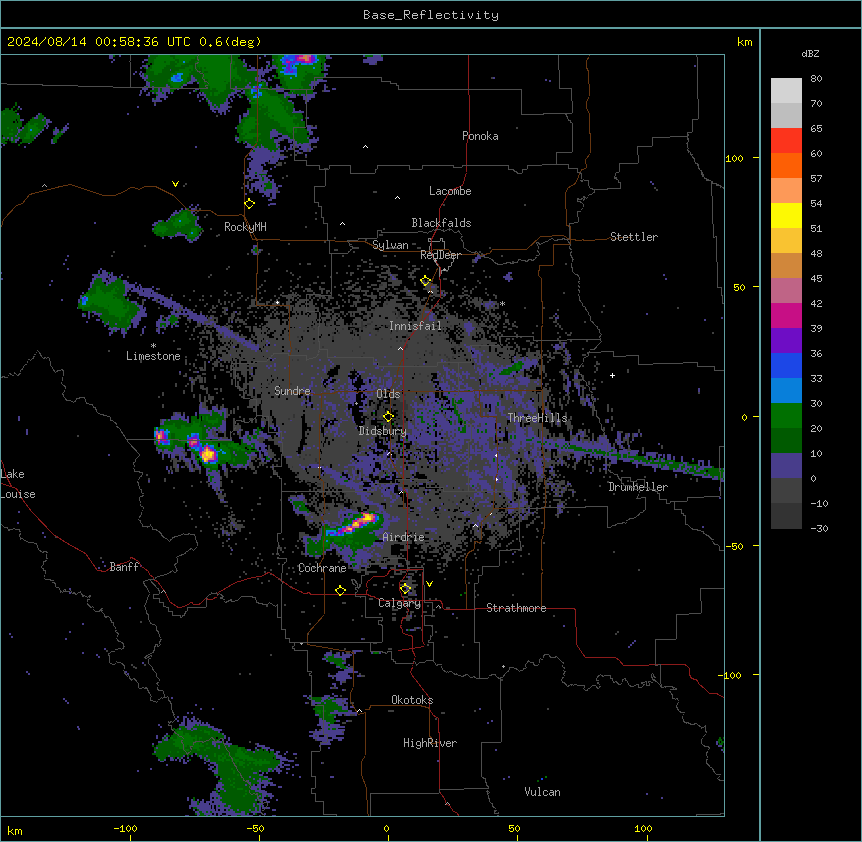862x842 pixels.
Task: Select the yellow 54 dBZ legend swatch
Action: point(786,215)
